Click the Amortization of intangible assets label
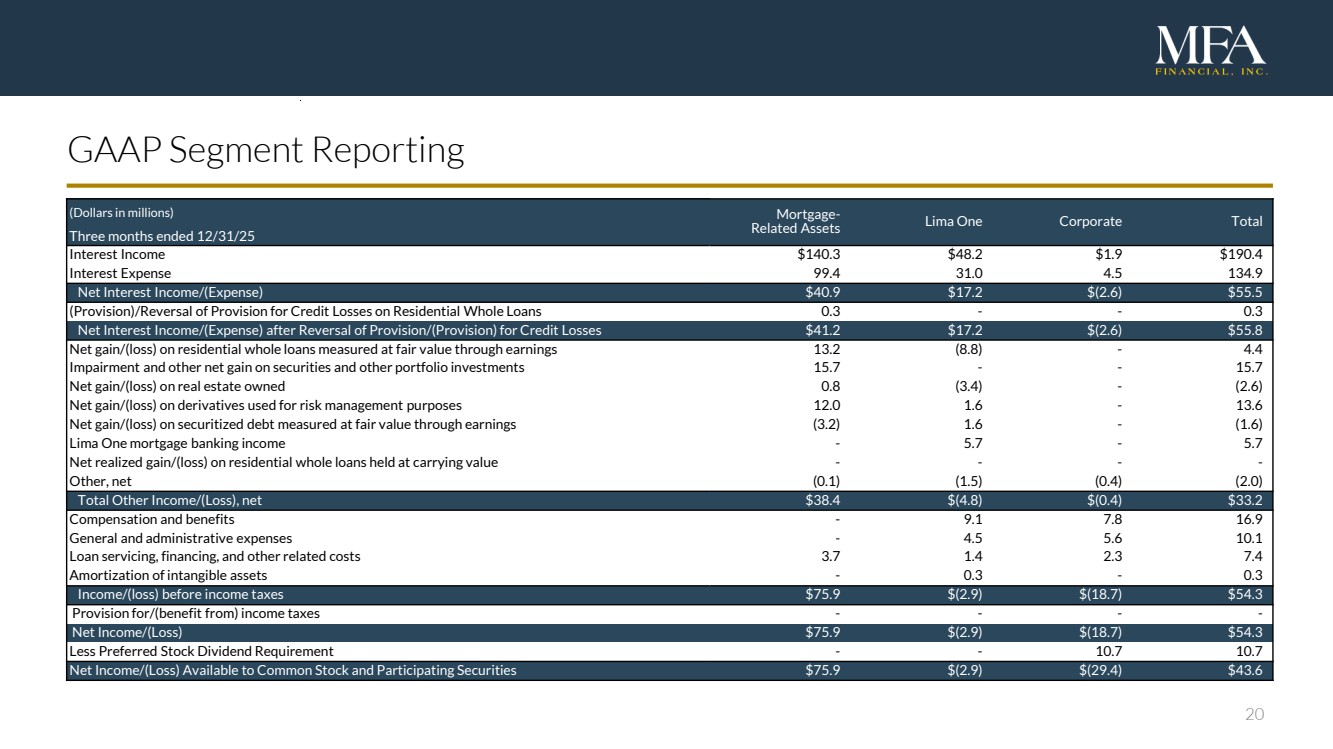 pyautogui.click(x=168, y=575)
